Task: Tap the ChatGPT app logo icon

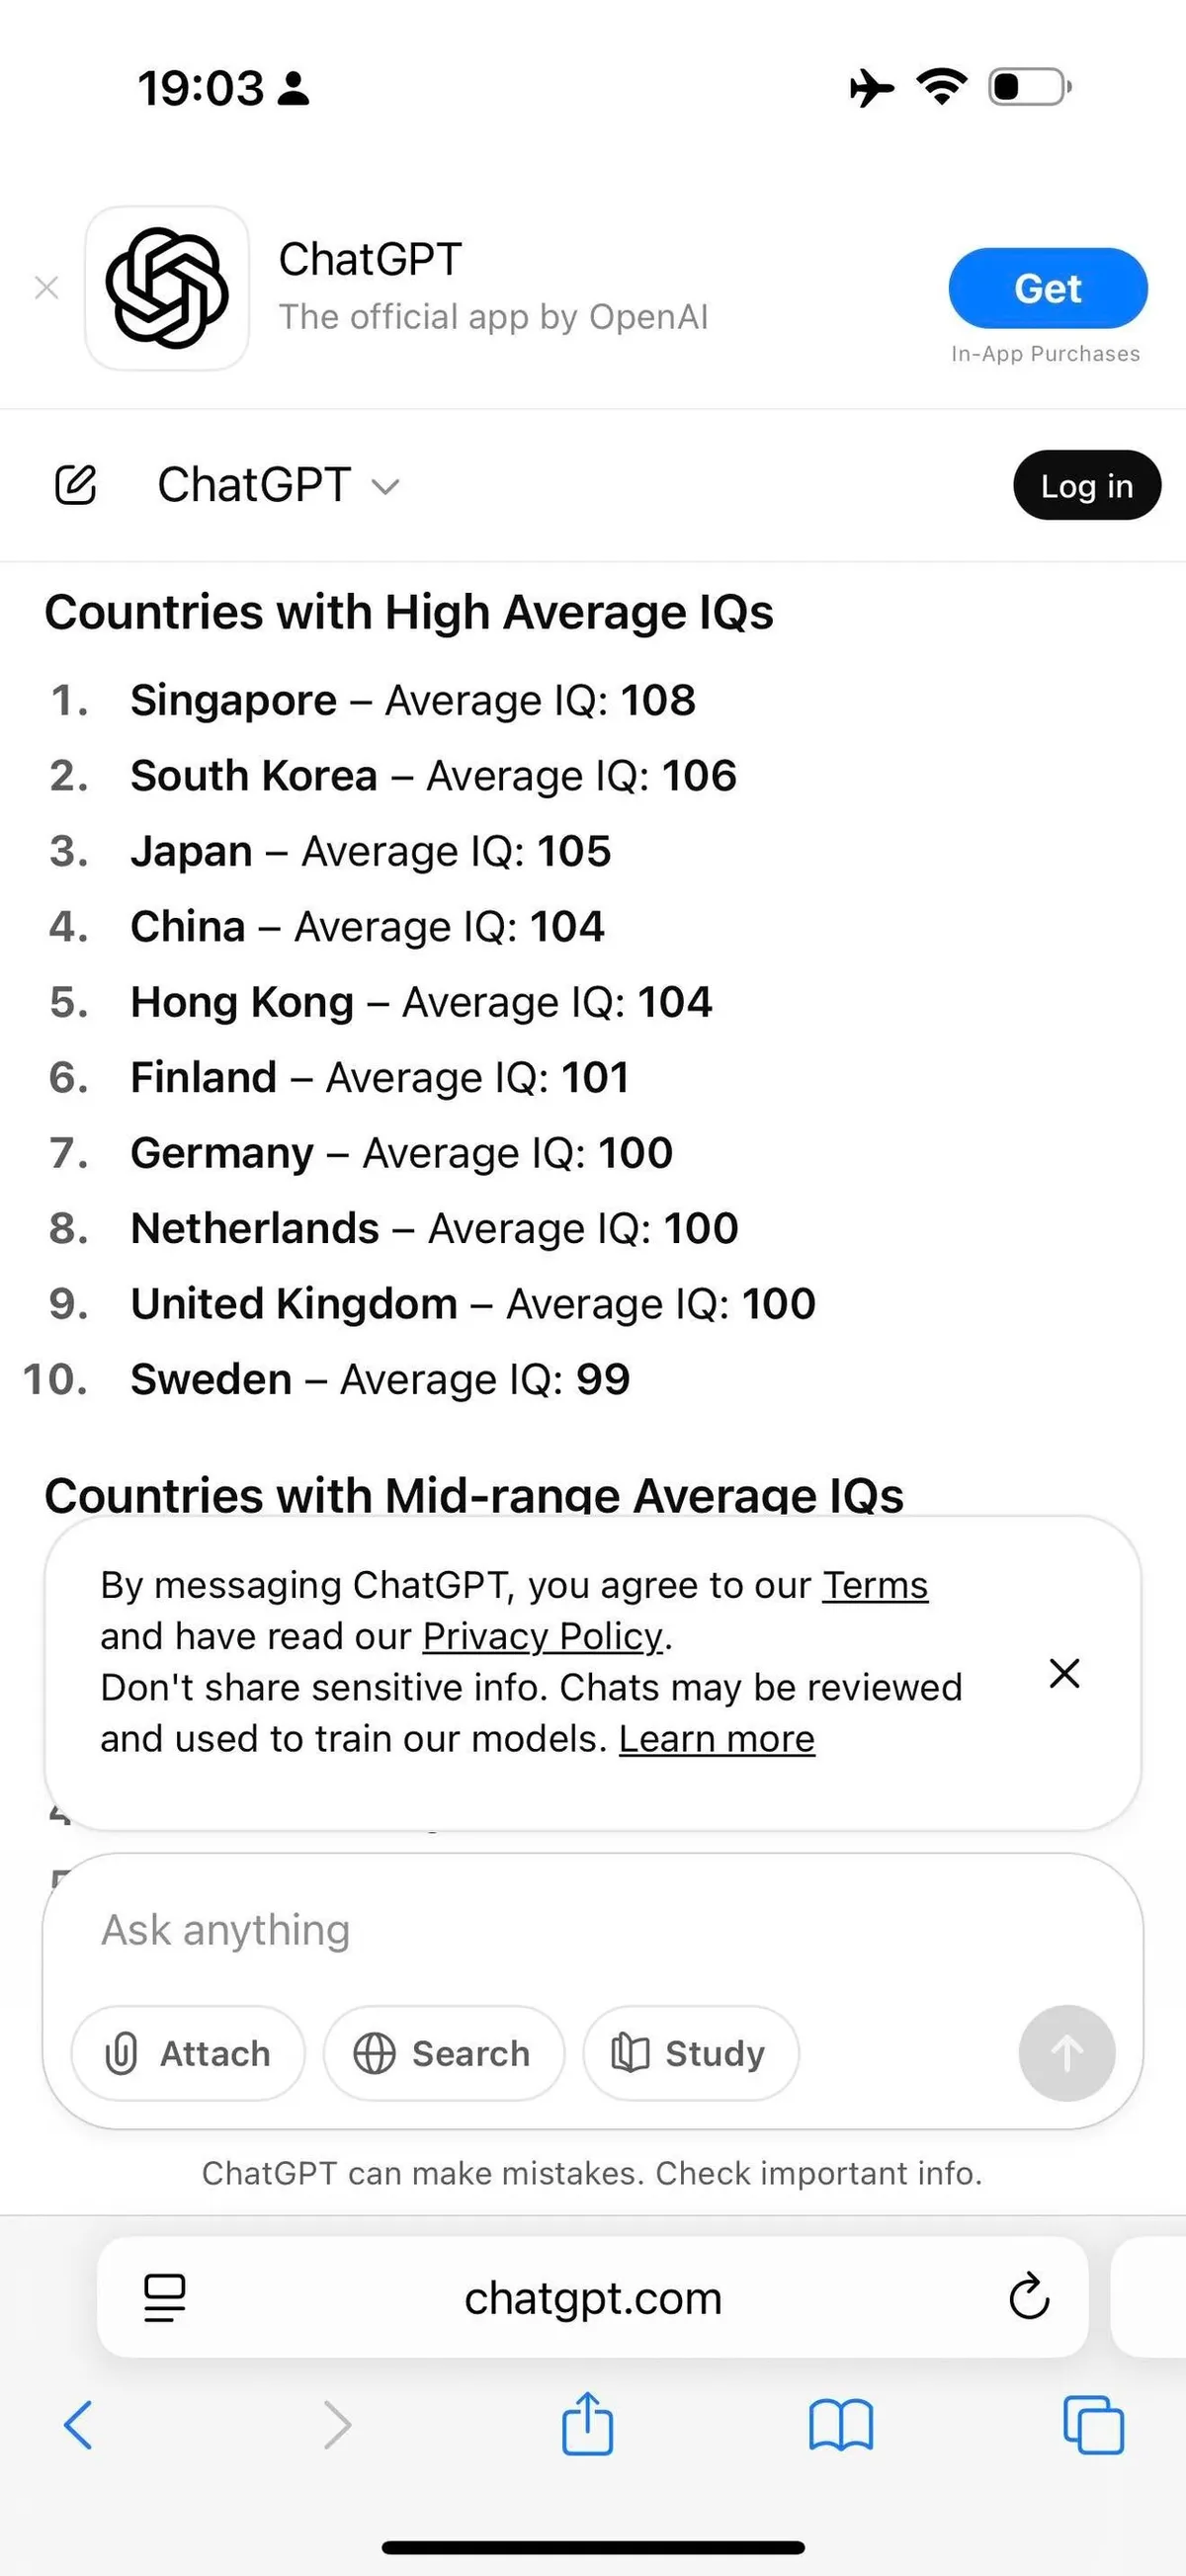Action: [x=167, y=288]
